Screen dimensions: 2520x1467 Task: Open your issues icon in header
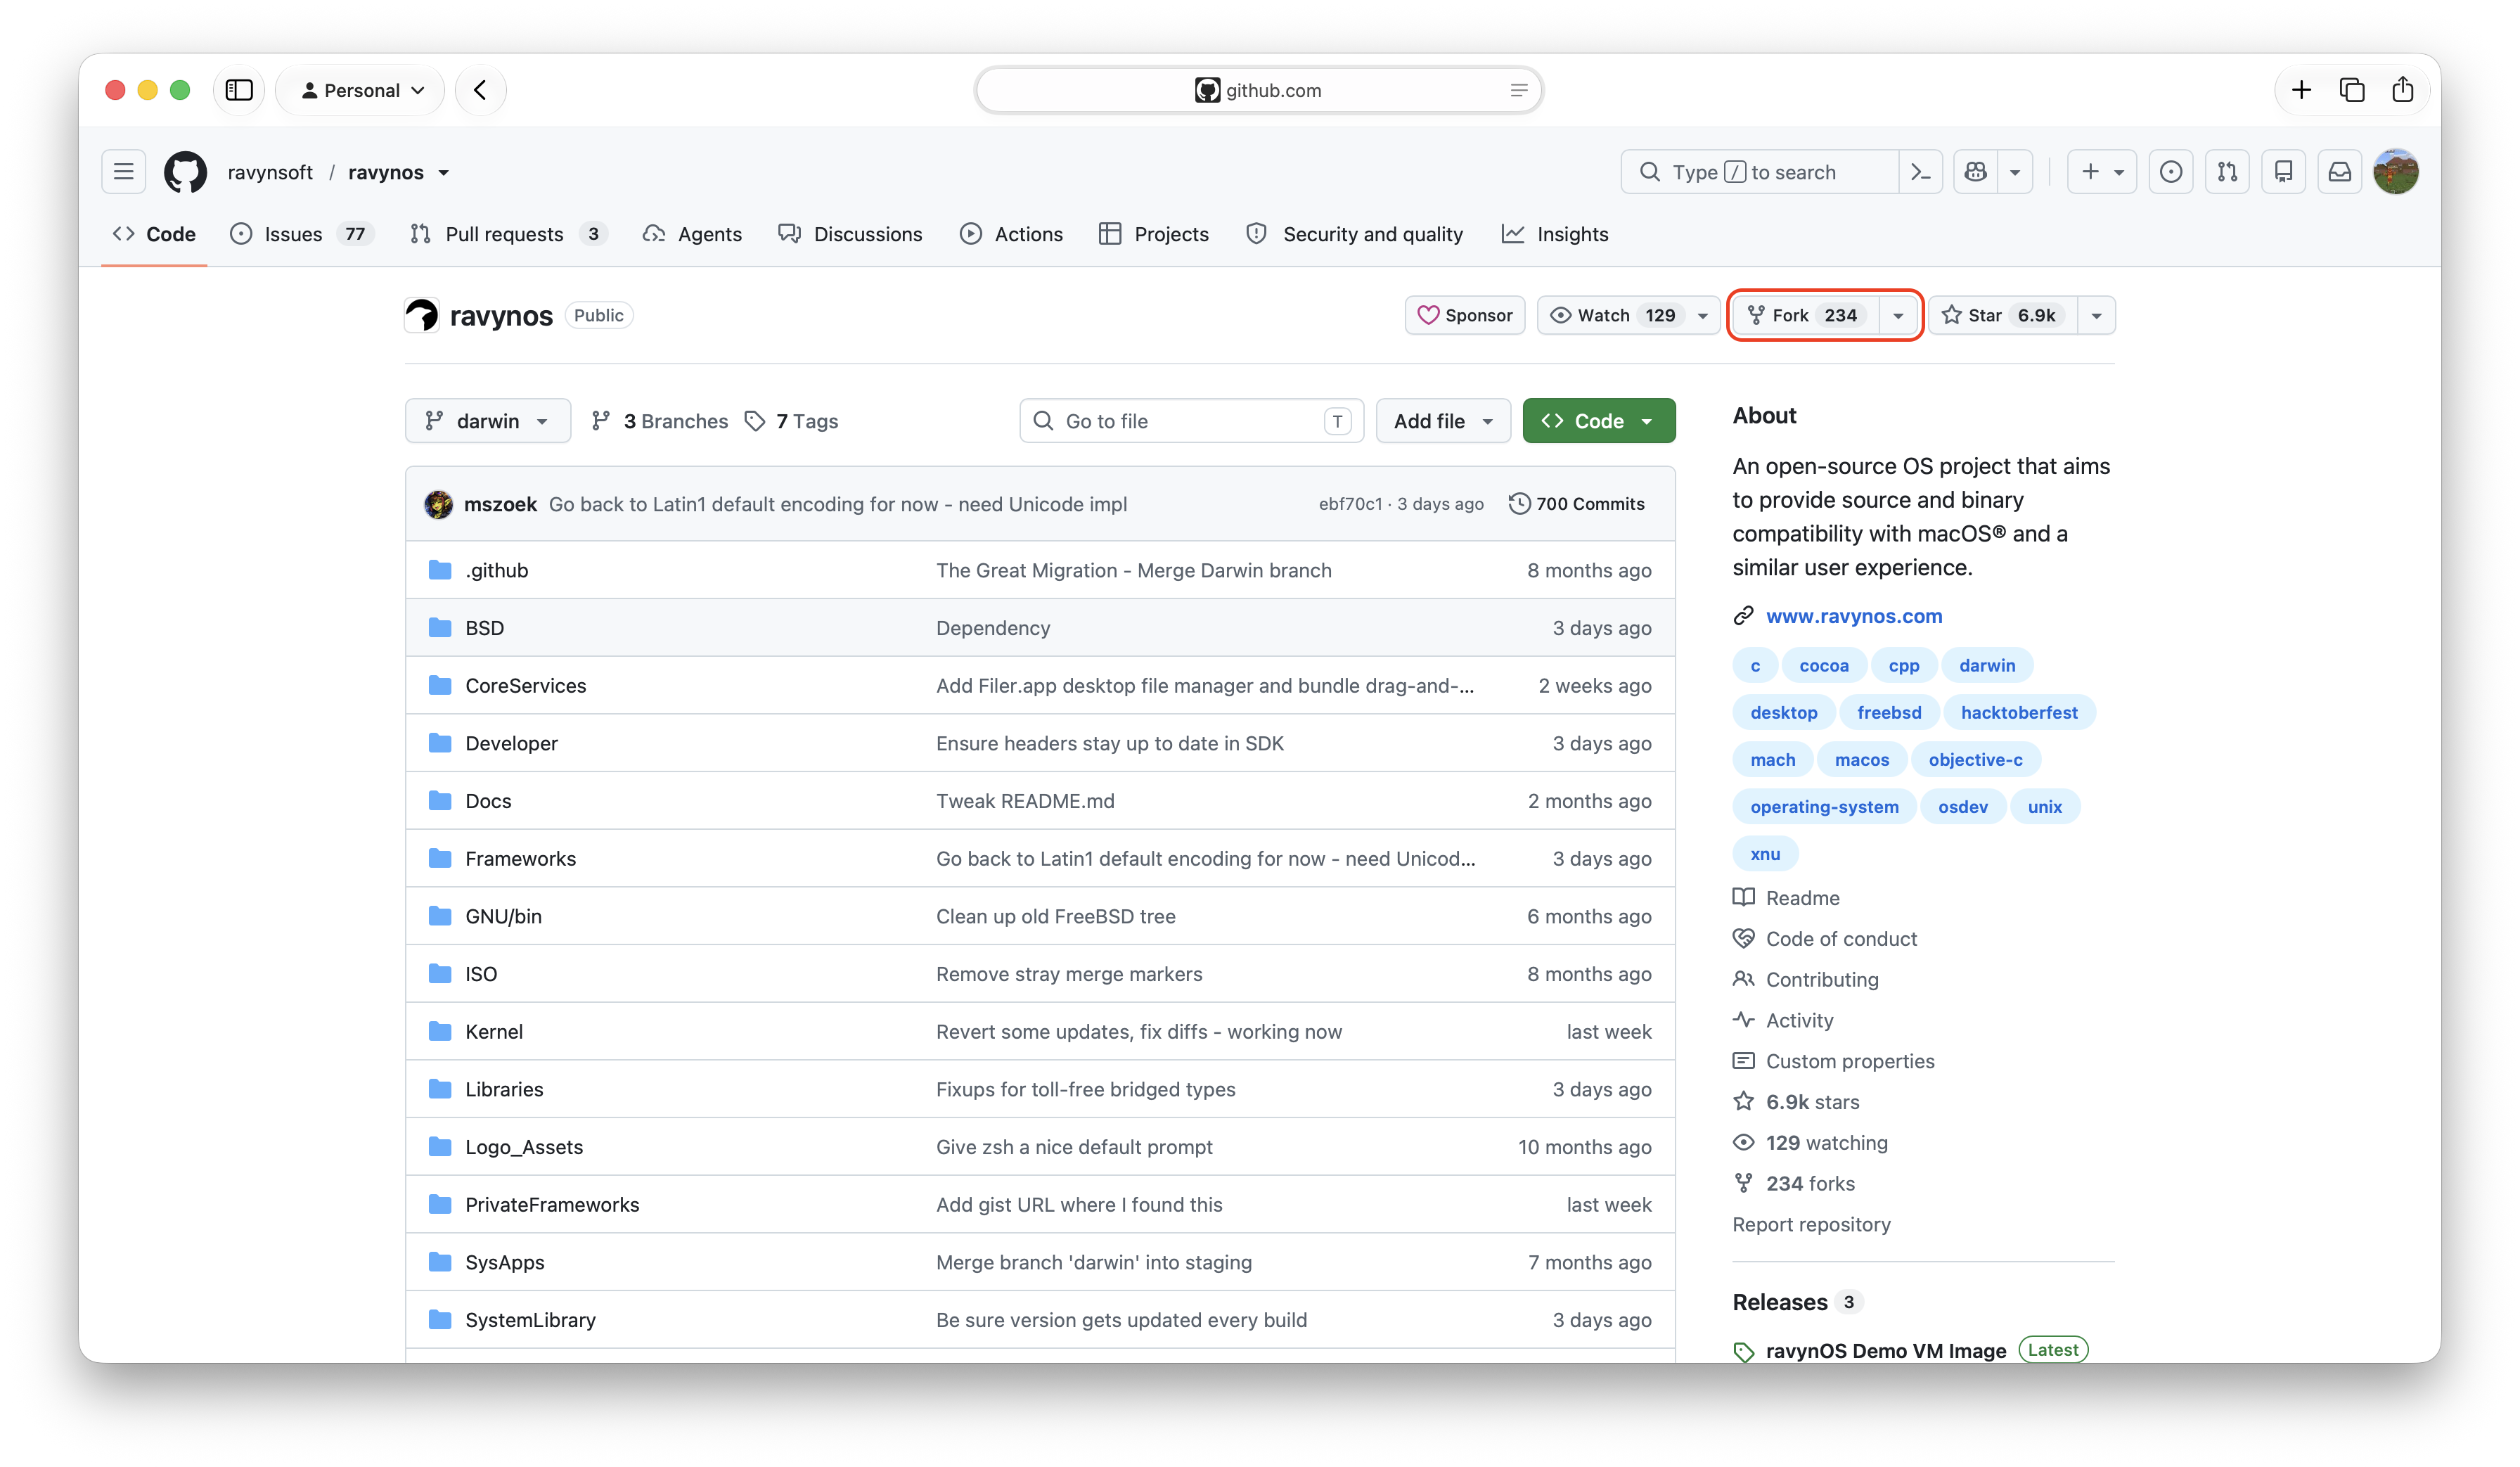(x=2170, y=172)
